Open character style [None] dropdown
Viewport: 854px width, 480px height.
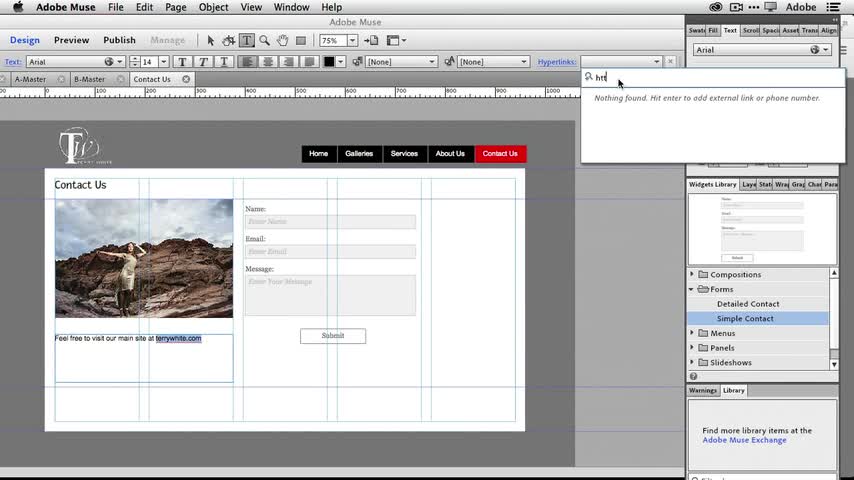click(x=493, y=62)
